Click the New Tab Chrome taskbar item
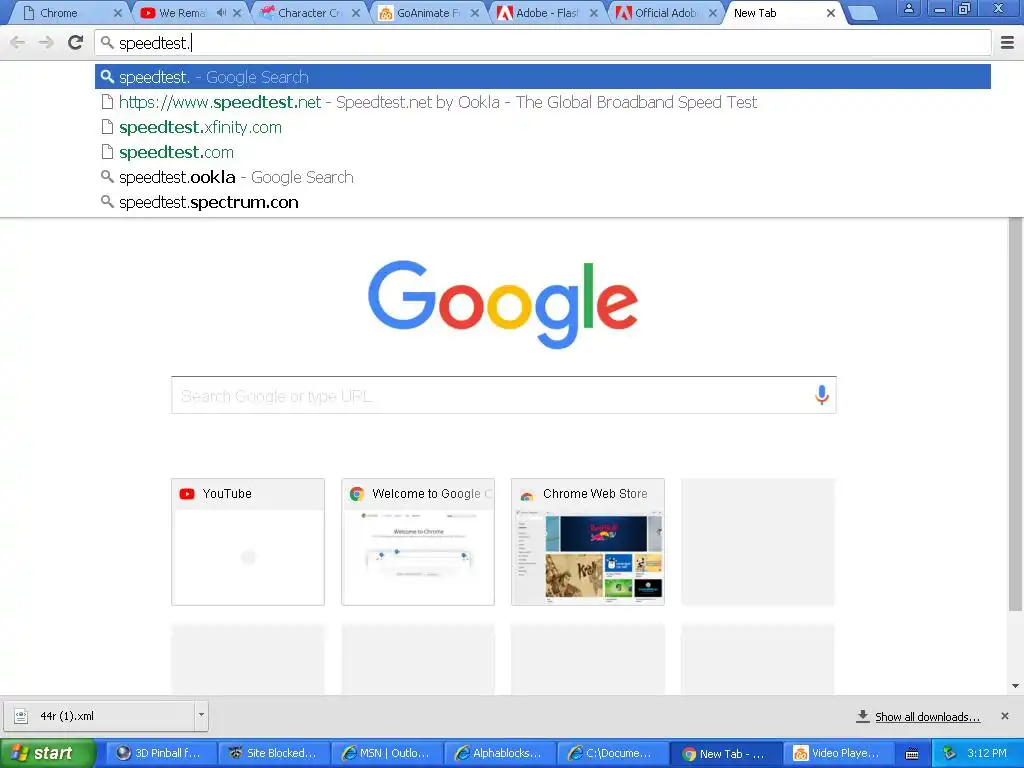The height and width of the screenshot is (768, 1024). click(x=726, y=754)
